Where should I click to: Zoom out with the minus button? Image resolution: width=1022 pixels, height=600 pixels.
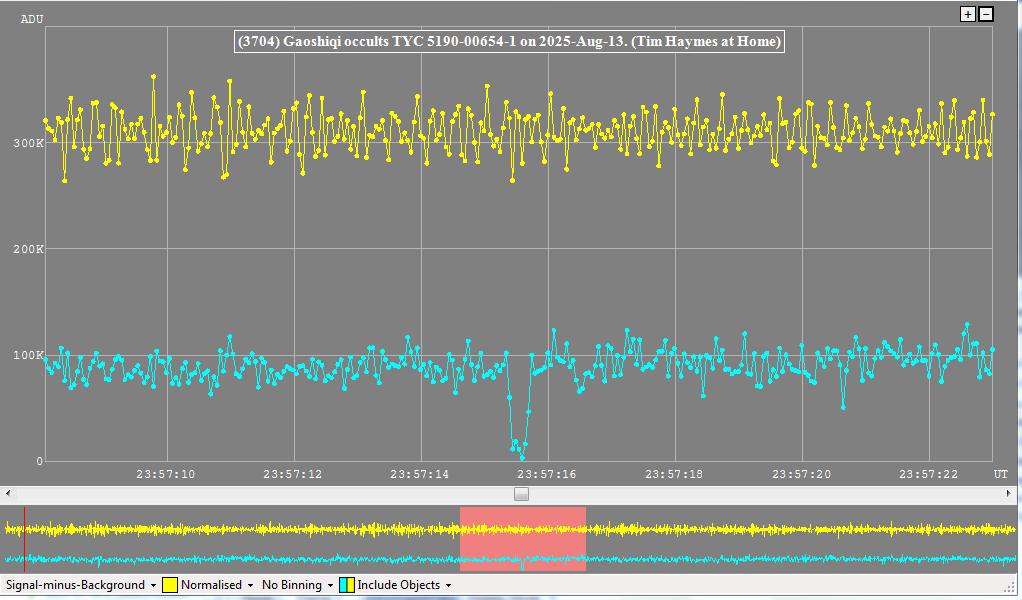click(986, 14)
